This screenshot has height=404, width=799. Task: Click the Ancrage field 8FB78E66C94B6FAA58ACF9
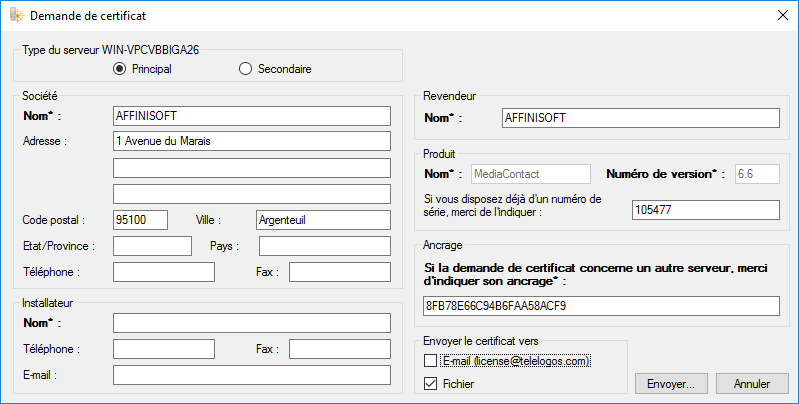(601, 306)
